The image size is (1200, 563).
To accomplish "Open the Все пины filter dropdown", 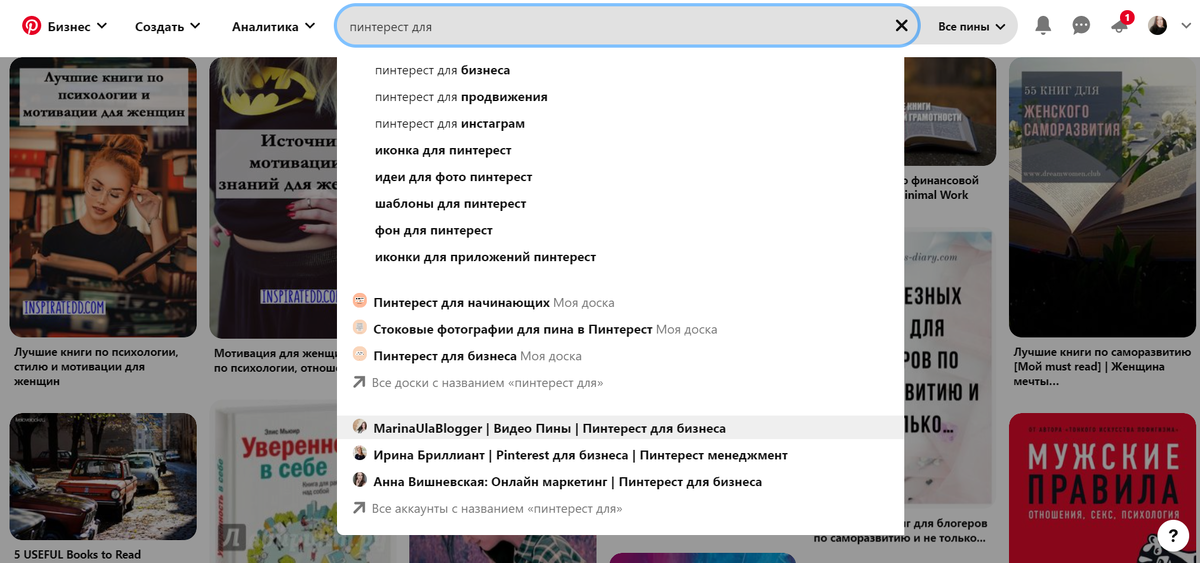I will click(972, 27).
